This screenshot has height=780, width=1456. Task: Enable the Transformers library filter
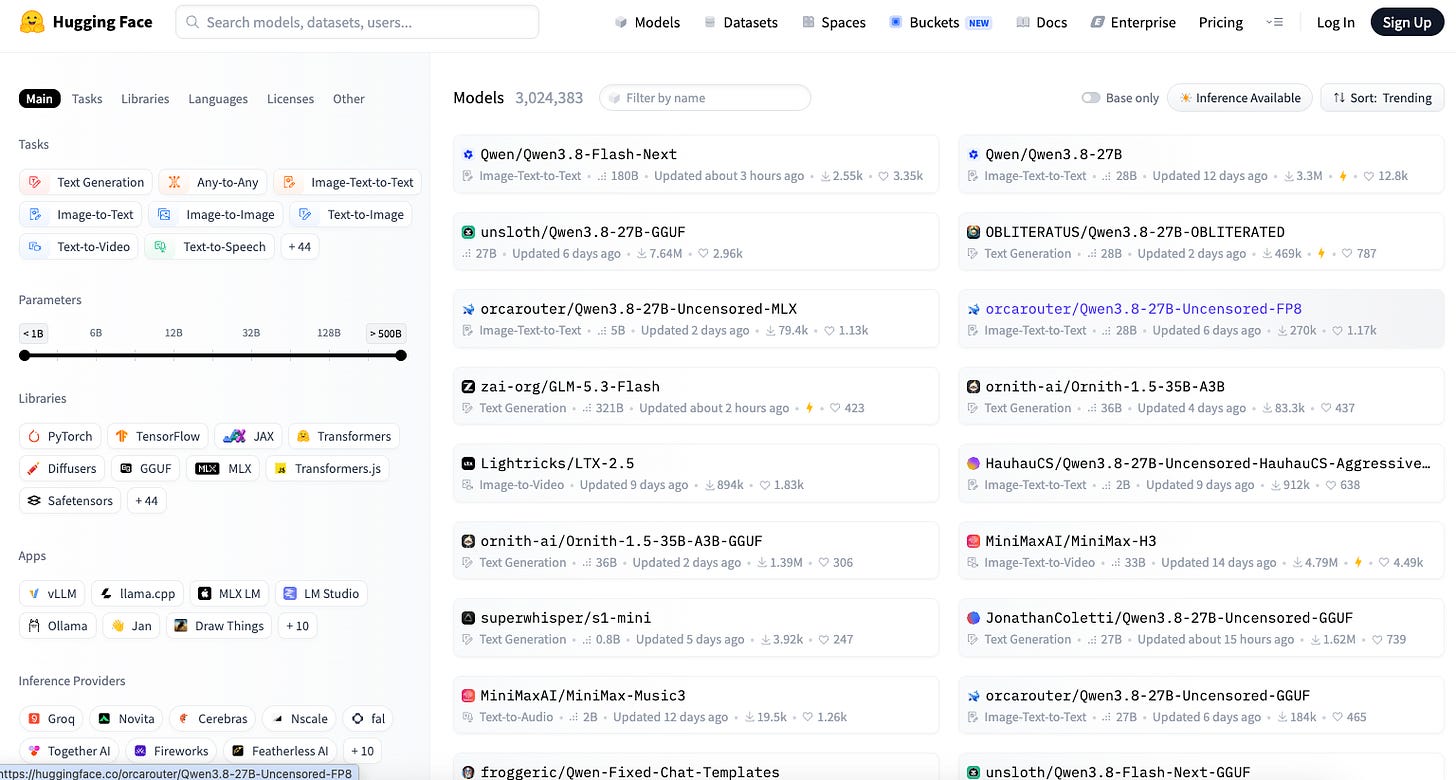click(344, 436)
